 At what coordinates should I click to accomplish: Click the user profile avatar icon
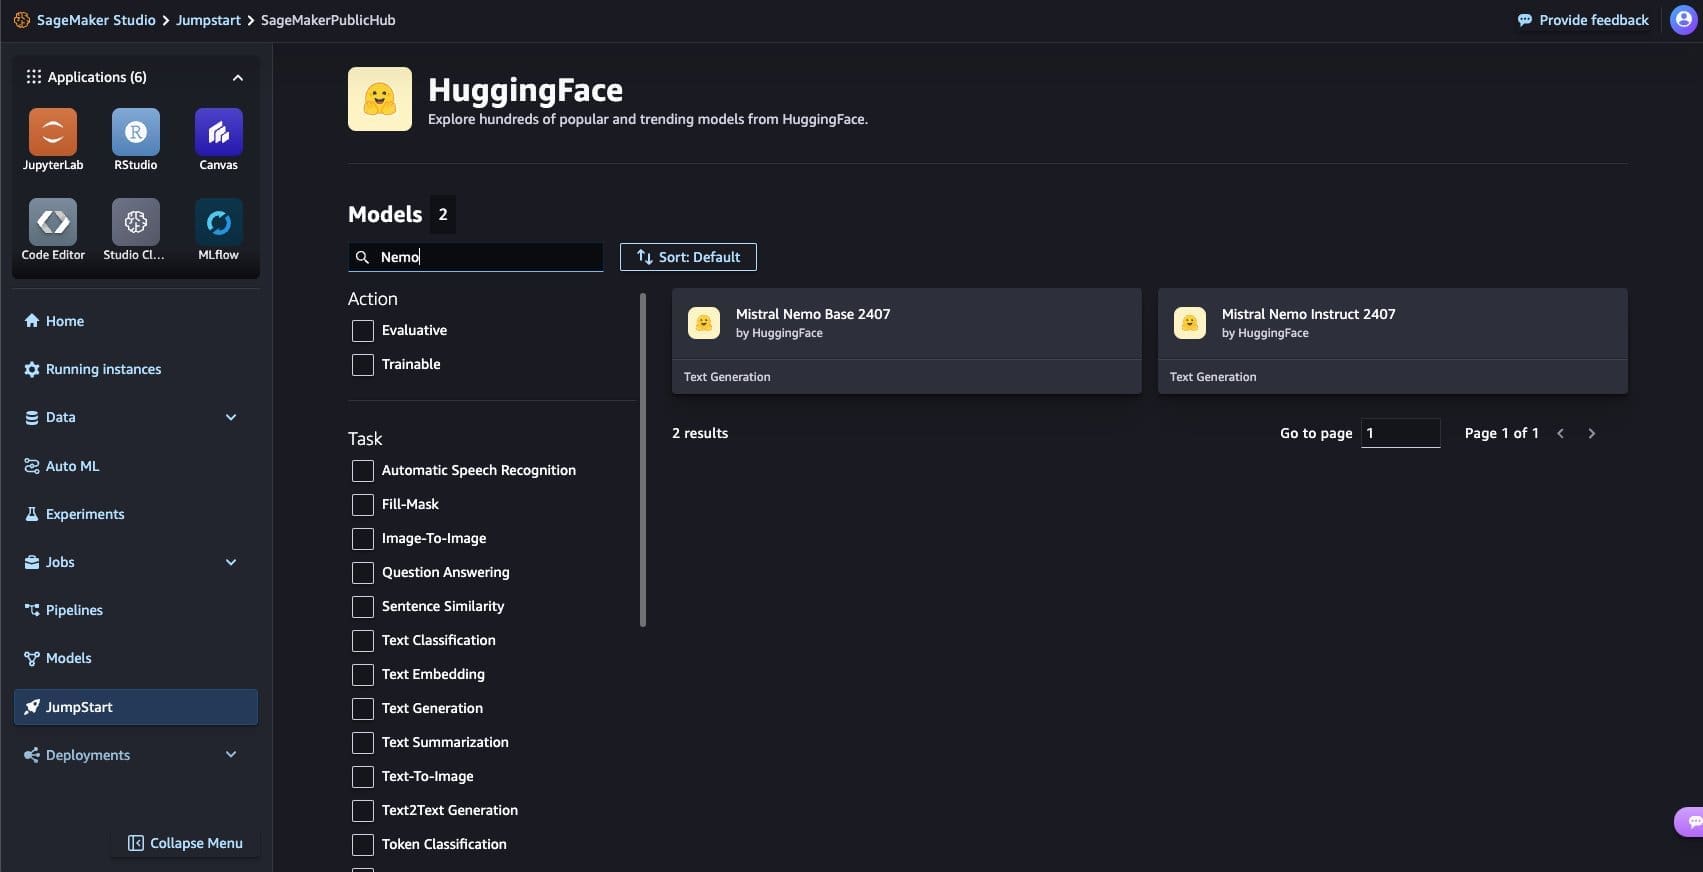coord(1683,20)
